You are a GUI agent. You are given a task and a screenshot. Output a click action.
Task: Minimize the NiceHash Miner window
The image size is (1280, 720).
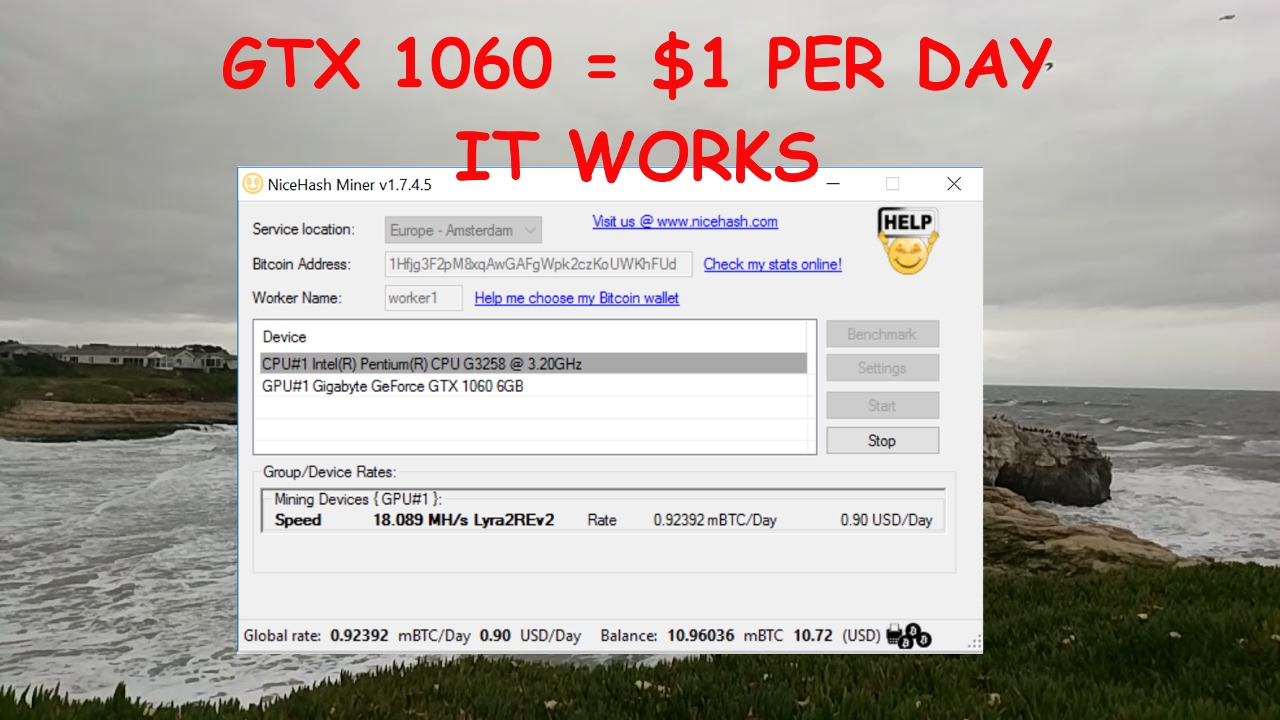[x=833, y=184]
